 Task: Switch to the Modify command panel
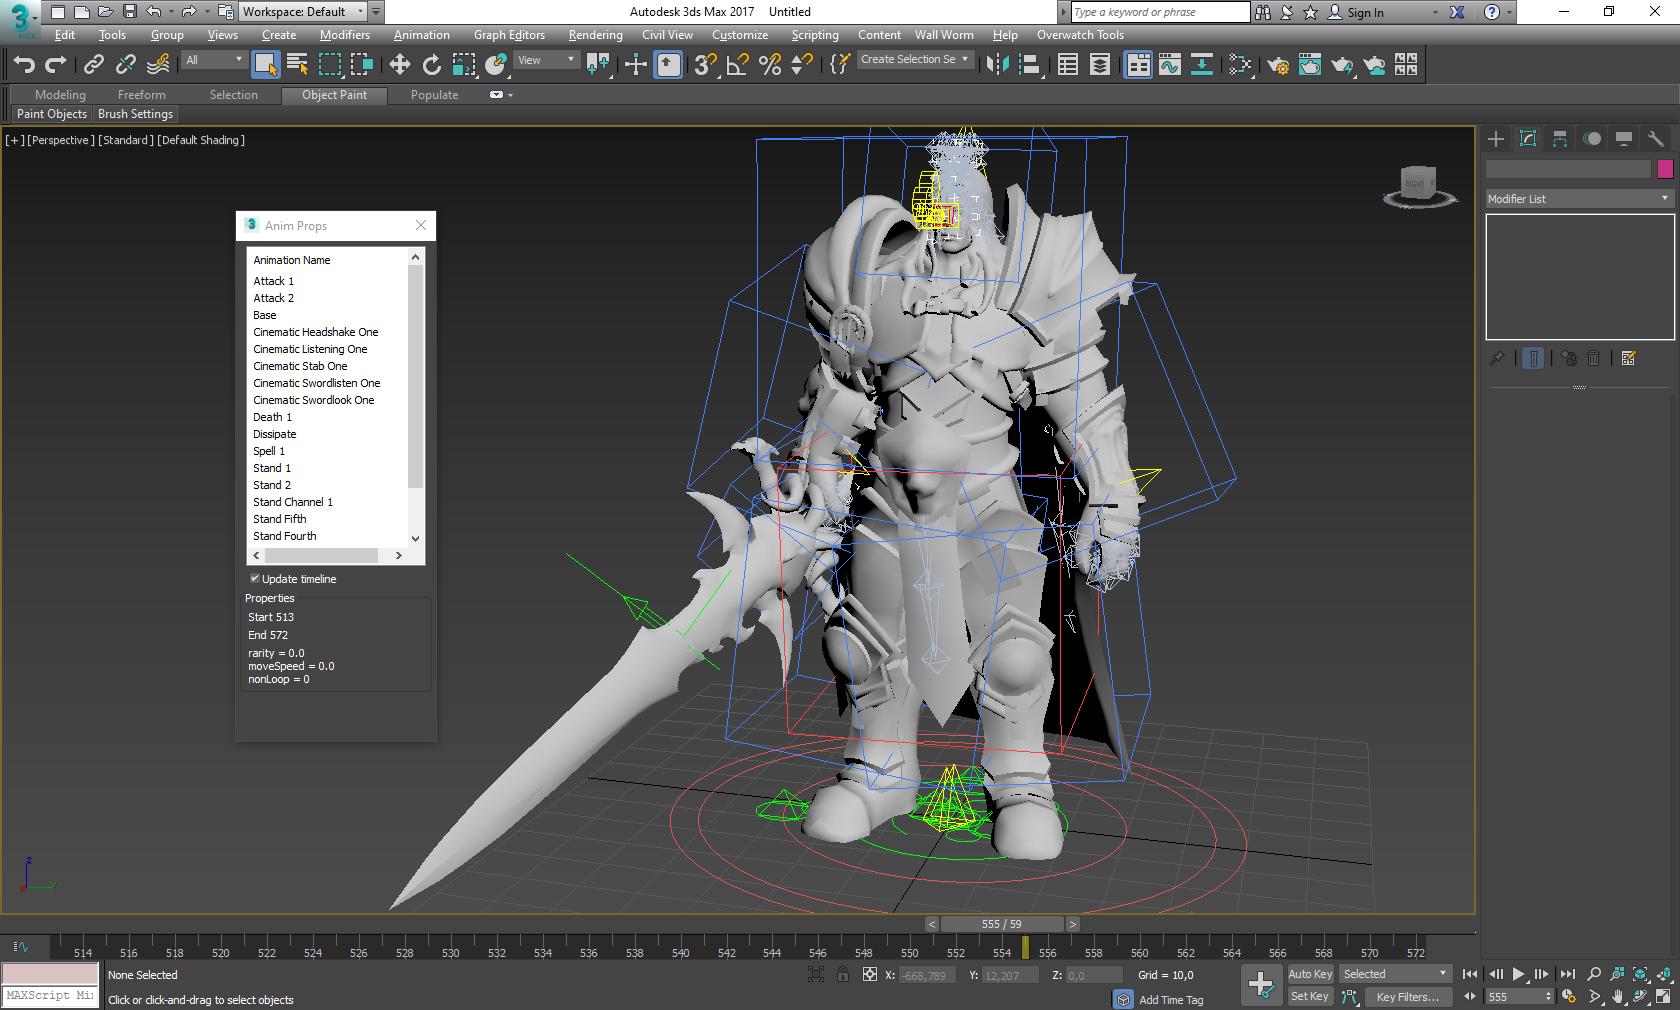pos(1528,139)
